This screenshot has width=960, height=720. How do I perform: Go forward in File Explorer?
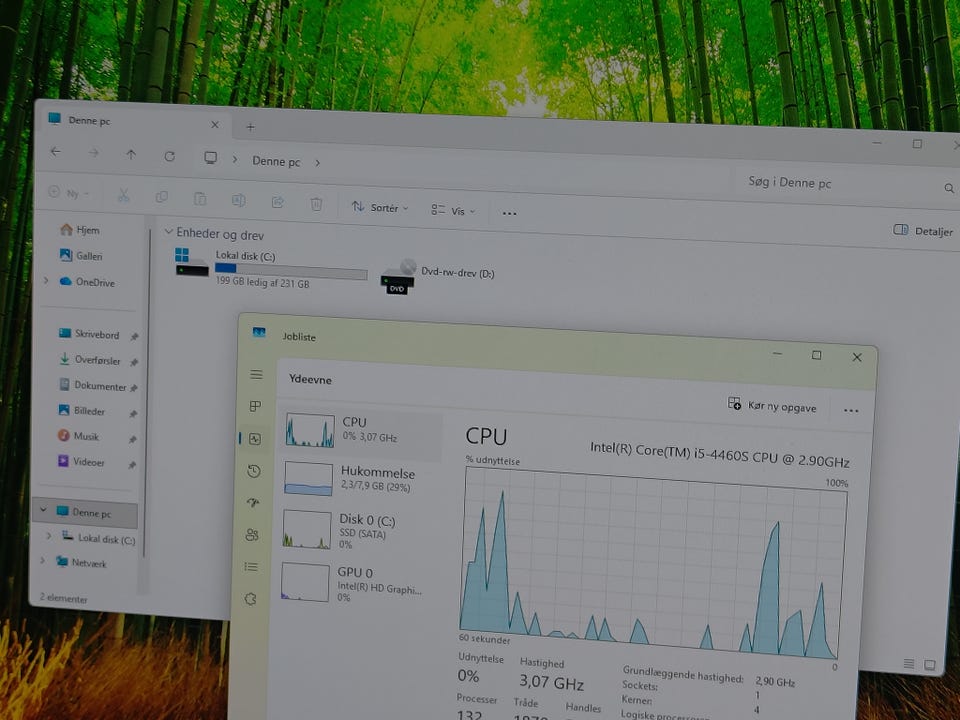click(x=94, y=152)
